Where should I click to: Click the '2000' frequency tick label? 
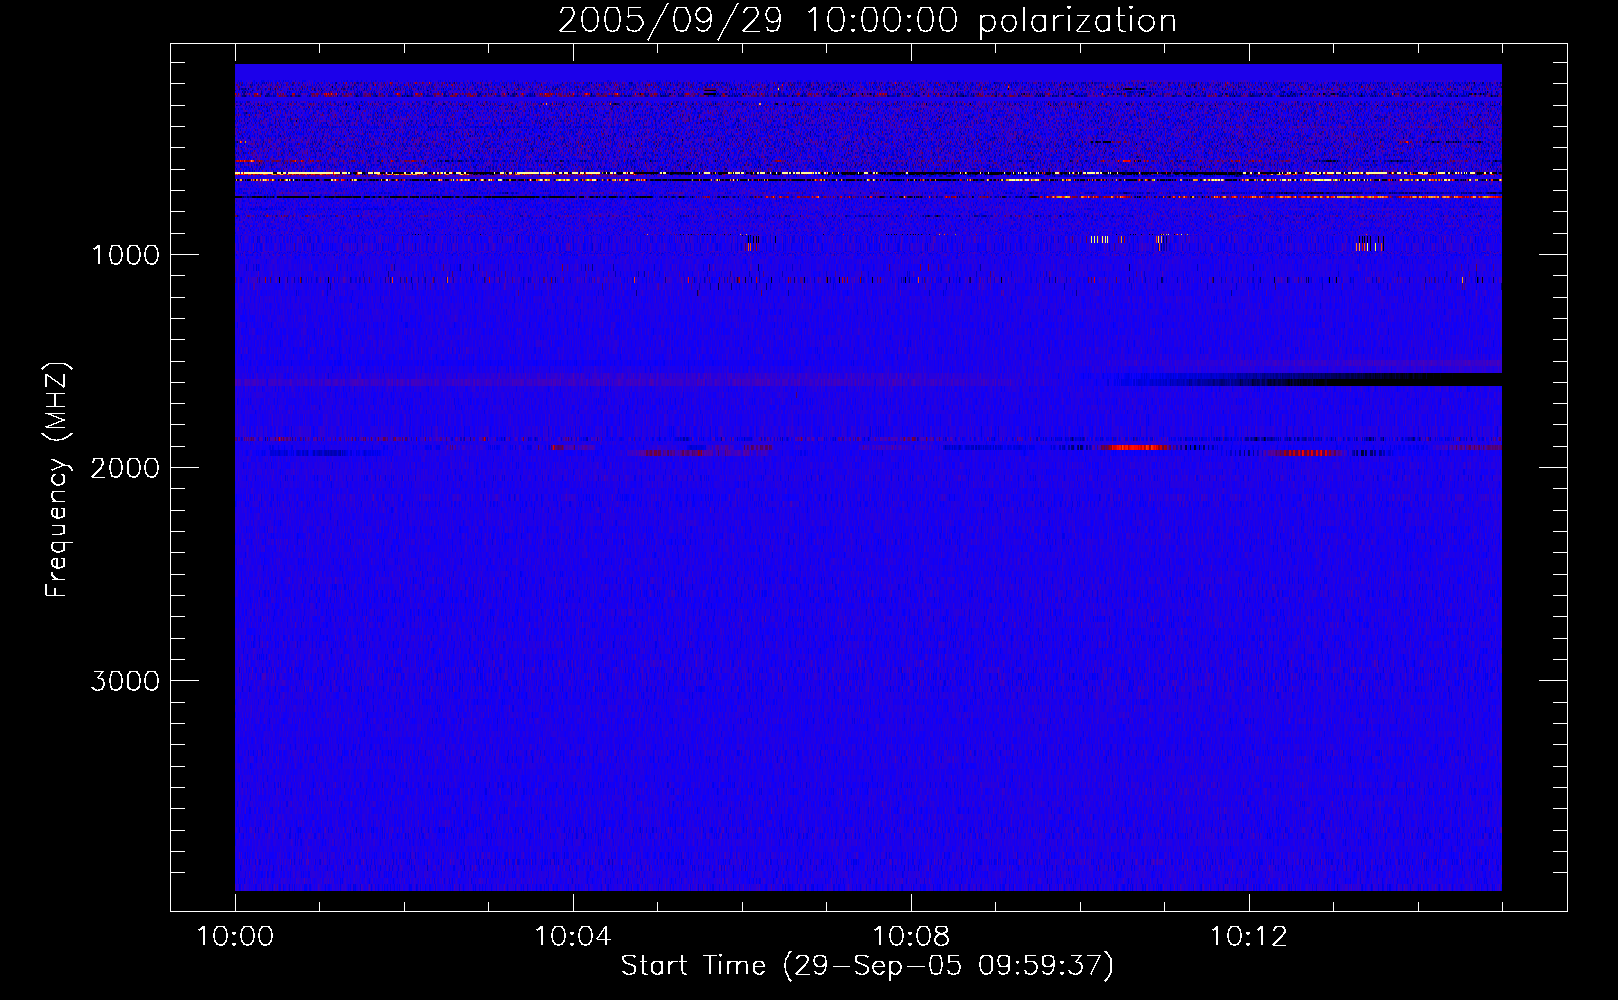coord(125,467)
